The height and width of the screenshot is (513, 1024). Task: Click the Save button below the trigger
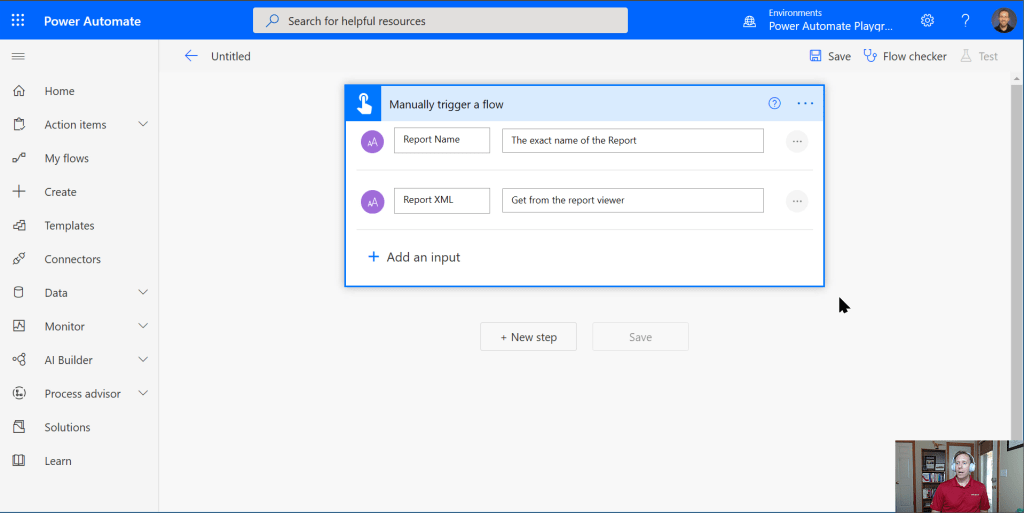coord(640,337)
